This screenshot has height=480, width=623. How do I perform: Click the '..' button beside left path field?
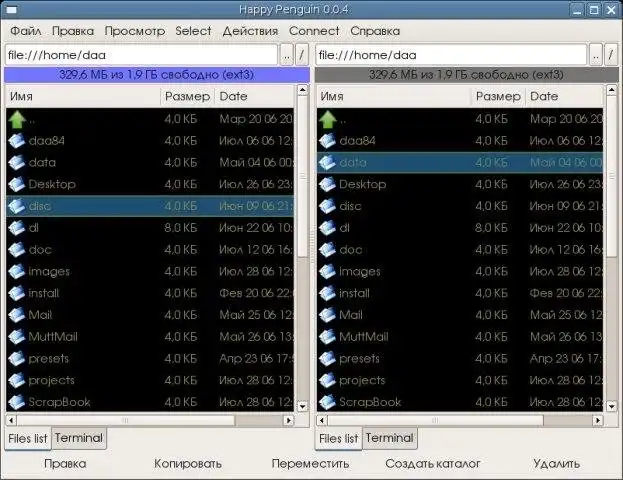tap(286, 55)
